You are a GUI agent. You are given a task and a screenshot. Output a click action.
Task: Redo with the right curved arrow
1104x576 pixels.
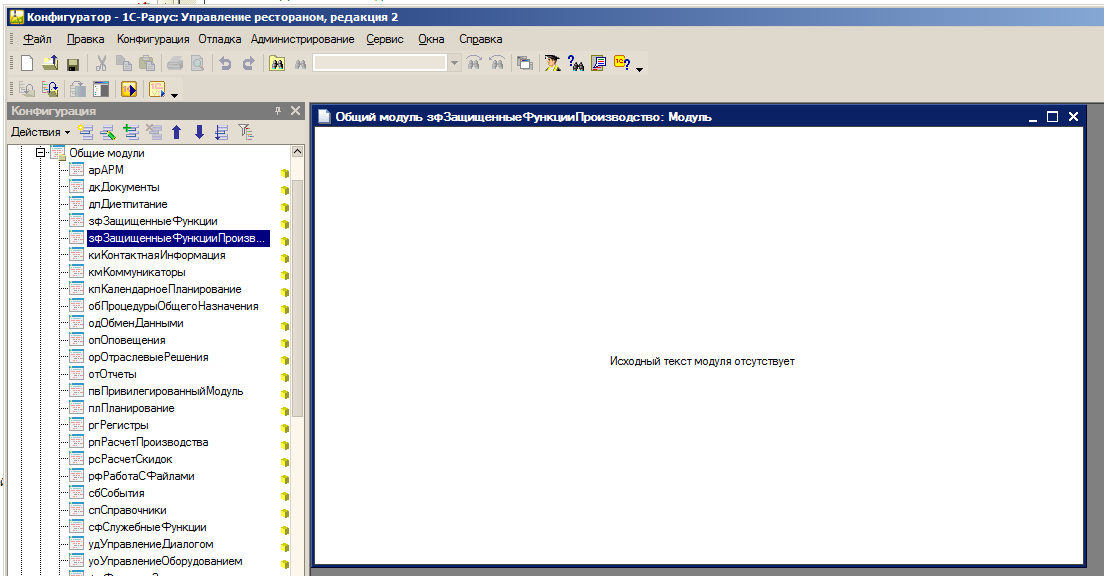pos(248,63)
